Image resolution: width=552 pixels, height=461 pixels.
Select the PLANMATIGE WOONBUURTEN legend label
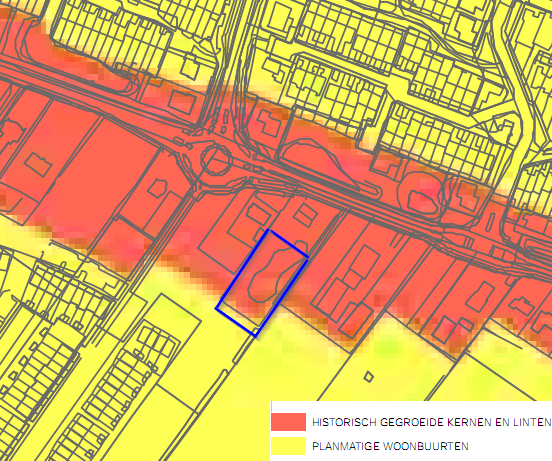[390, 446]
